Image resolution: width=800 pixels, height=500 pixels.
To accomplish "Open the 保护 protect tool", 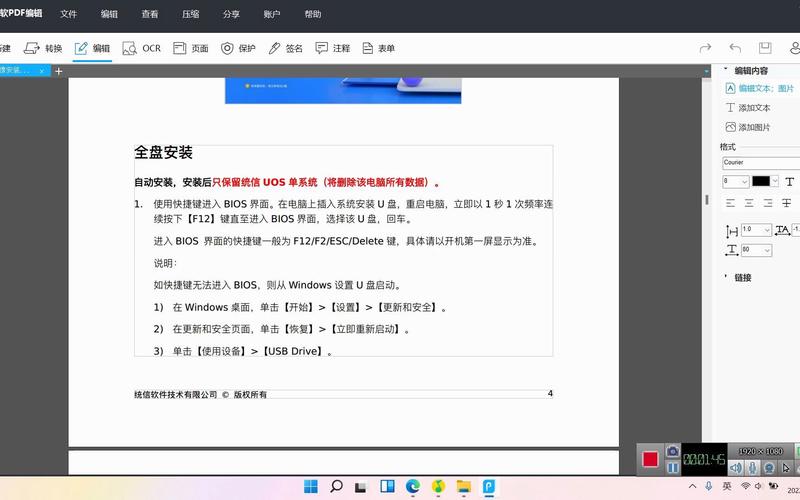I will coord(238,48).
